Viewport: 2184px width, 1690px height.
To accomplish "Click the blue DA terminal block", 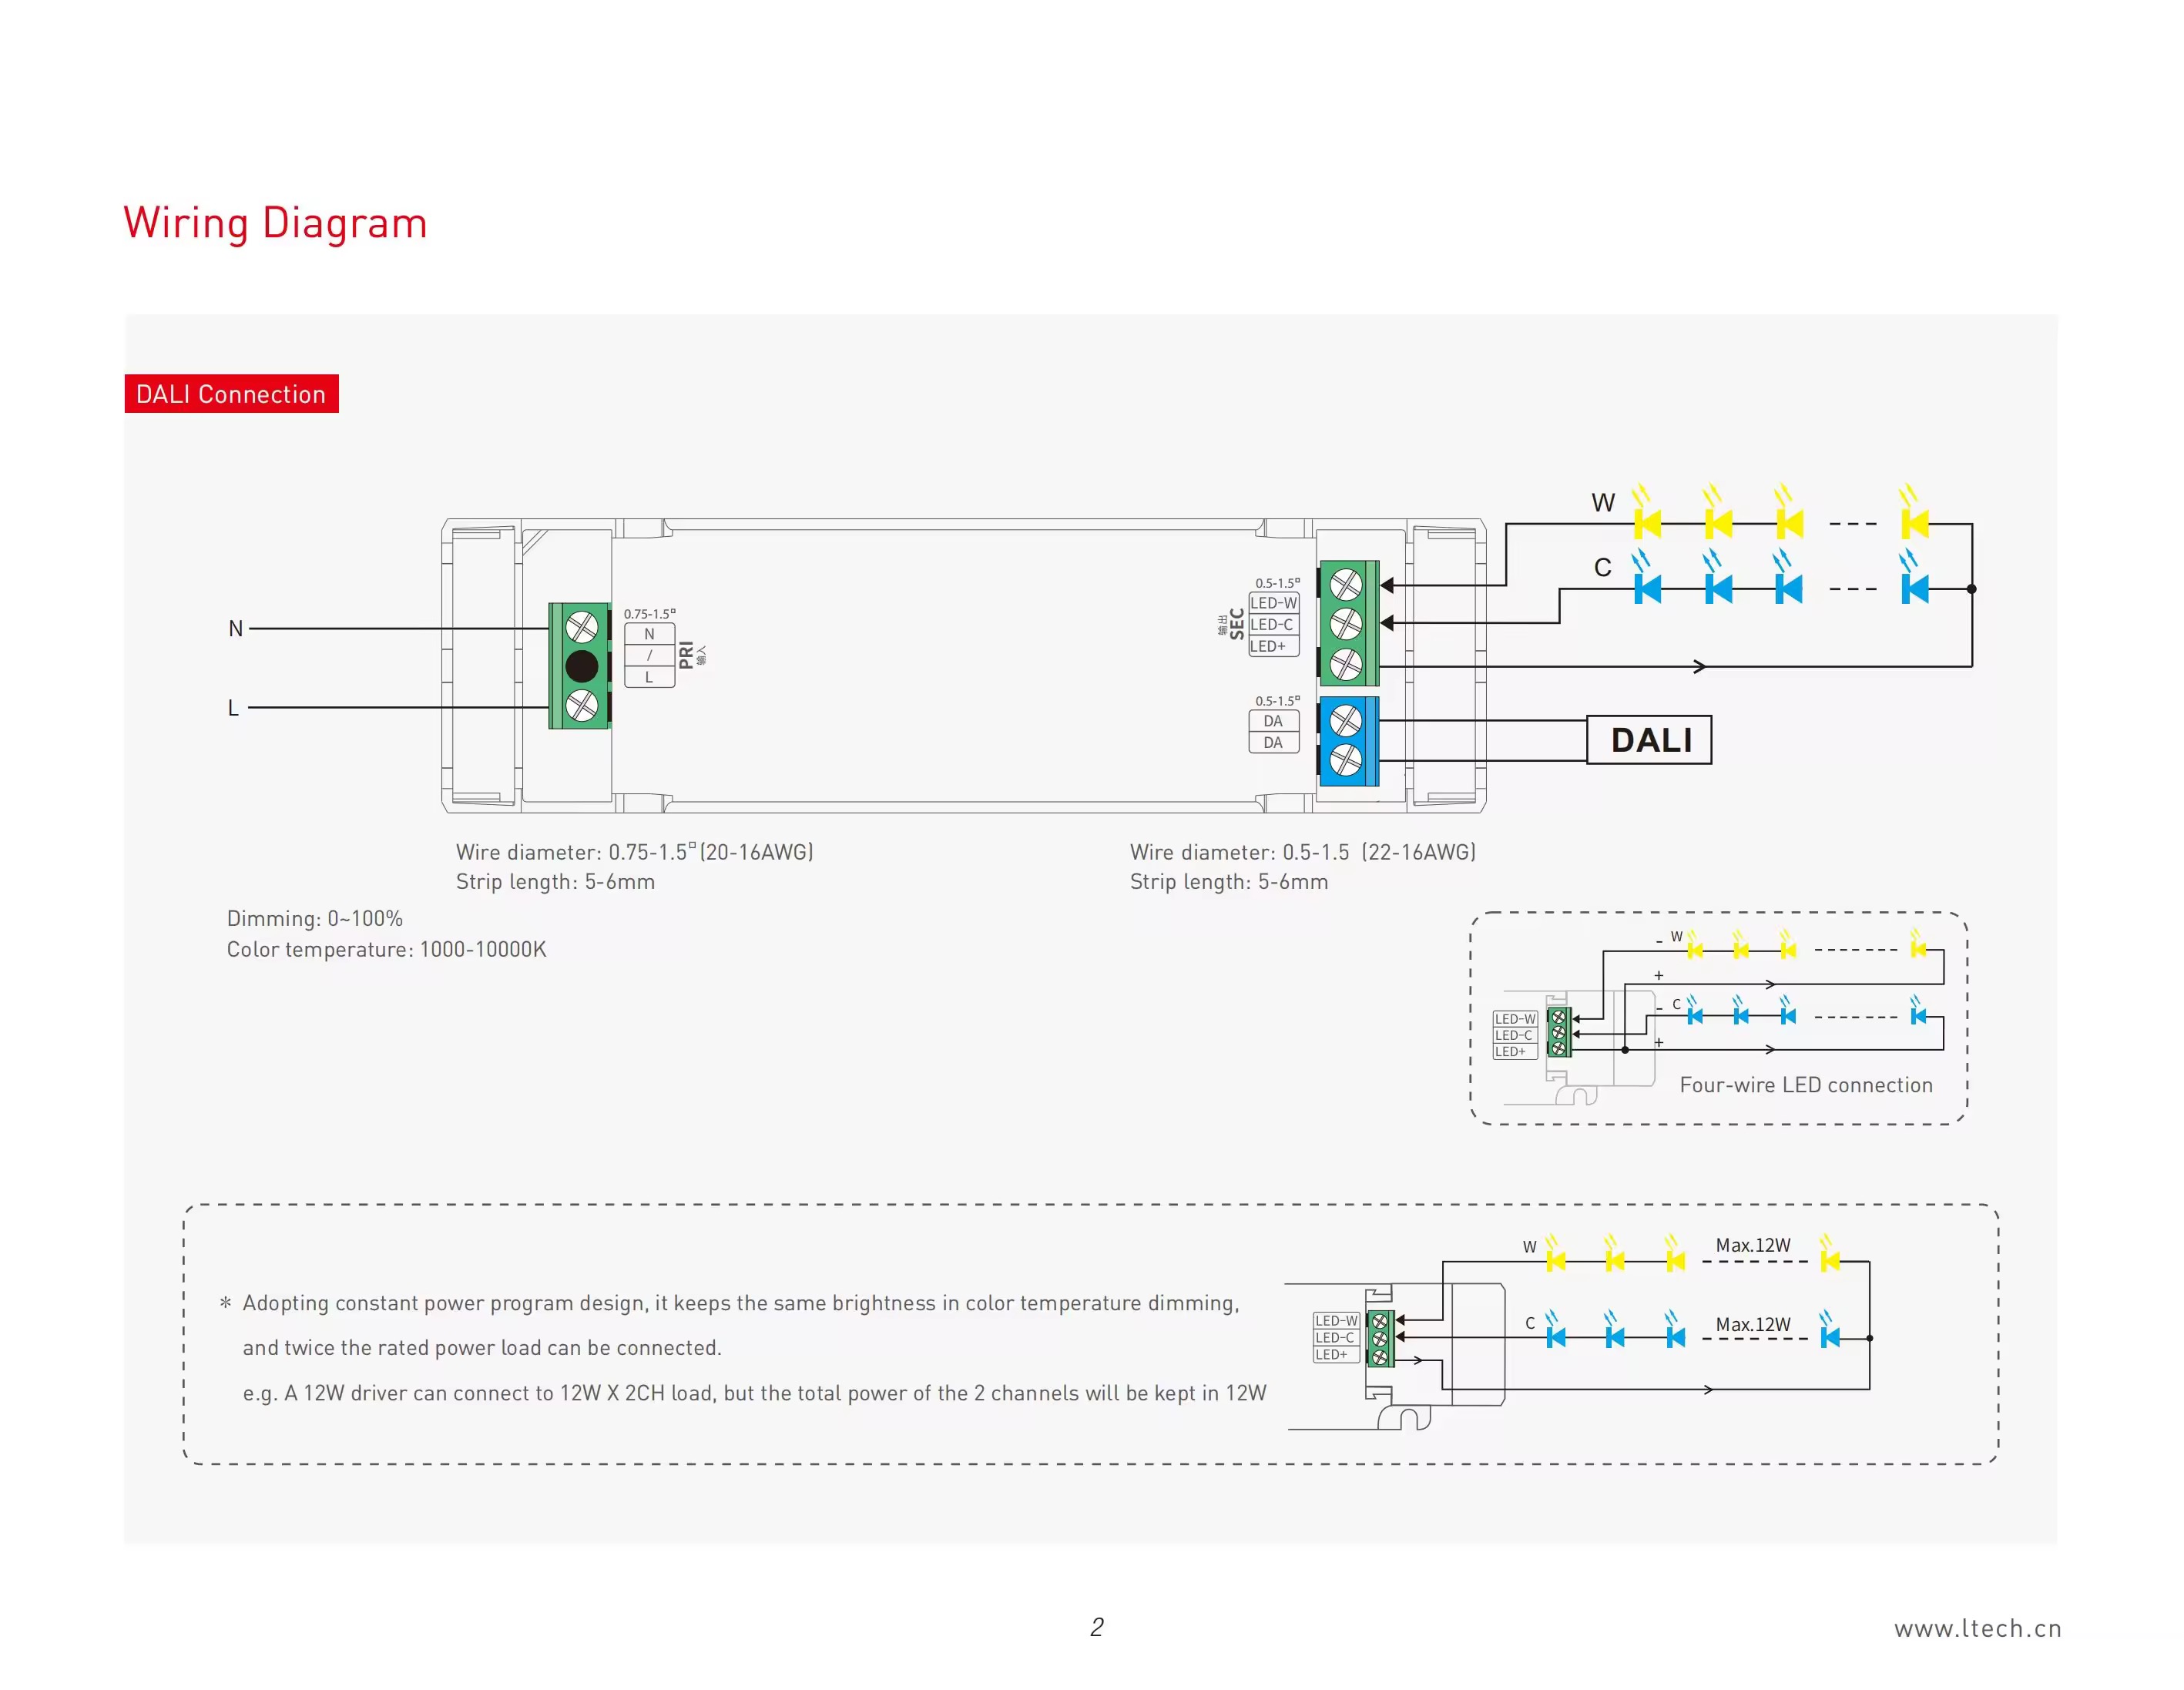I will pyautogui.click(x=1348, y=741).
